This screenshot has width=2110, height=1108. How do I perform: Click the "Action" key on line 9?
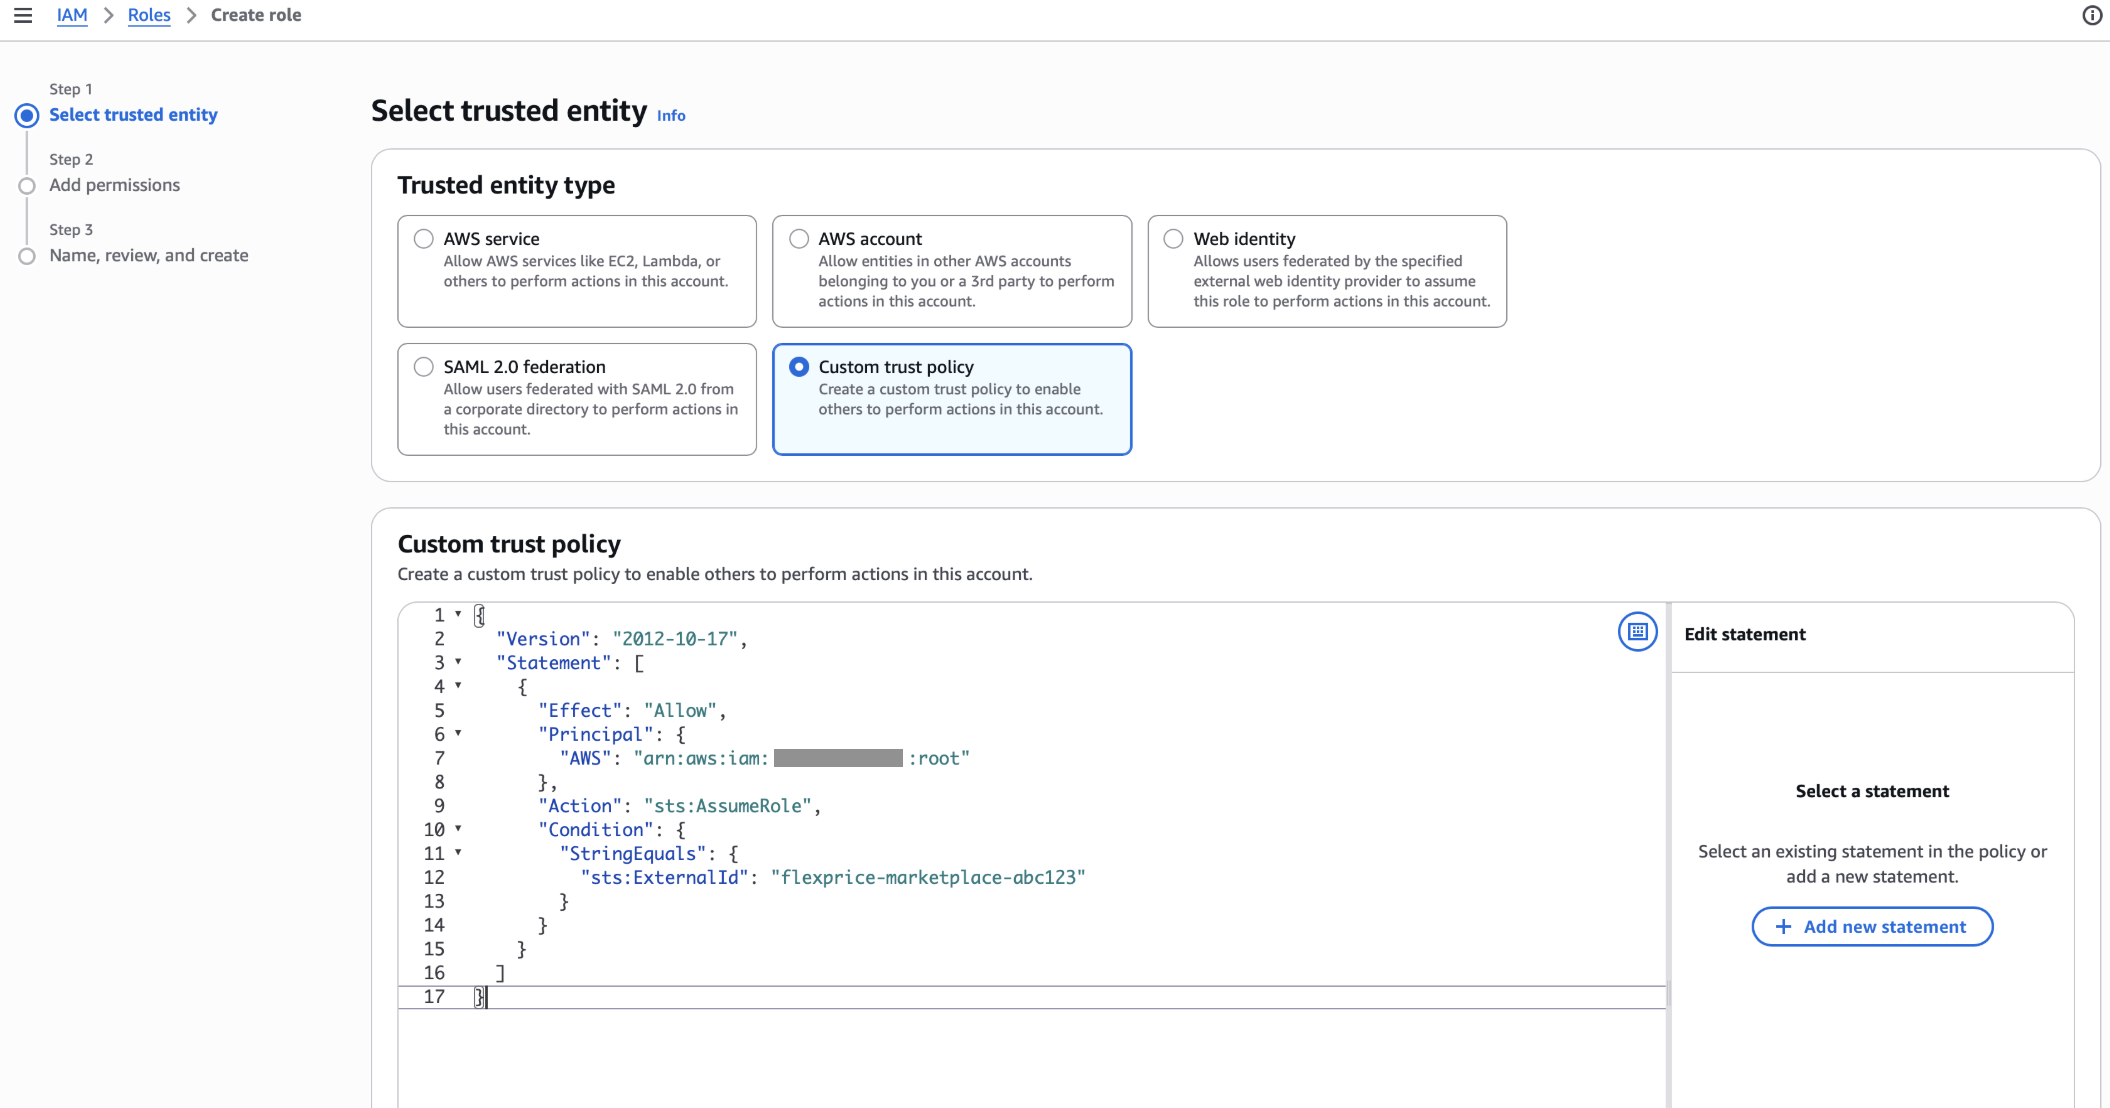point(580,806)
